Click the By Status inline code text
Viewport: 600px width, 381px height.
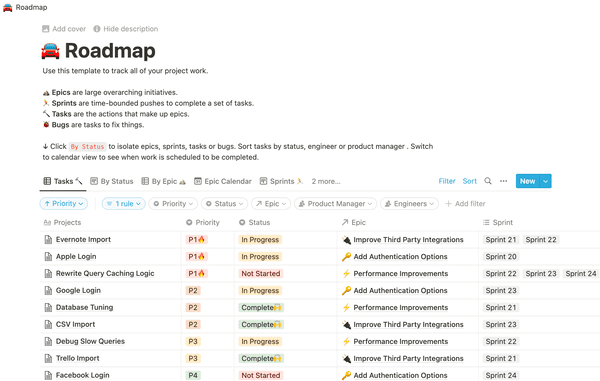tap(87, 147)
